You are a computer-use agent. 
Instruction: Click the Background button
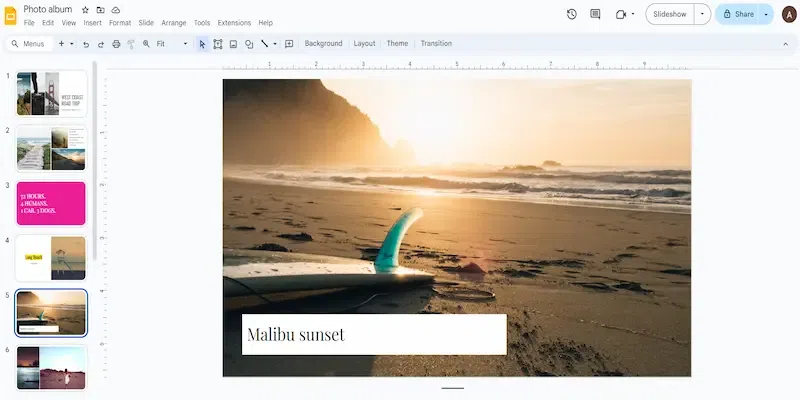tap(323, 44)
